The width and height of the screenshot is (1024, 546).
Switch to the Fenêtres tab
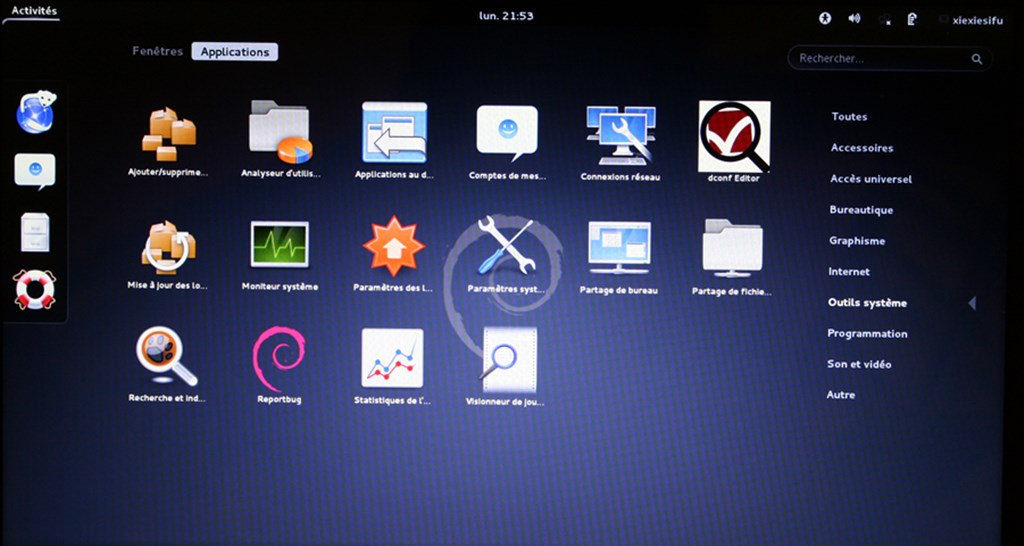(x=158, y=51)
